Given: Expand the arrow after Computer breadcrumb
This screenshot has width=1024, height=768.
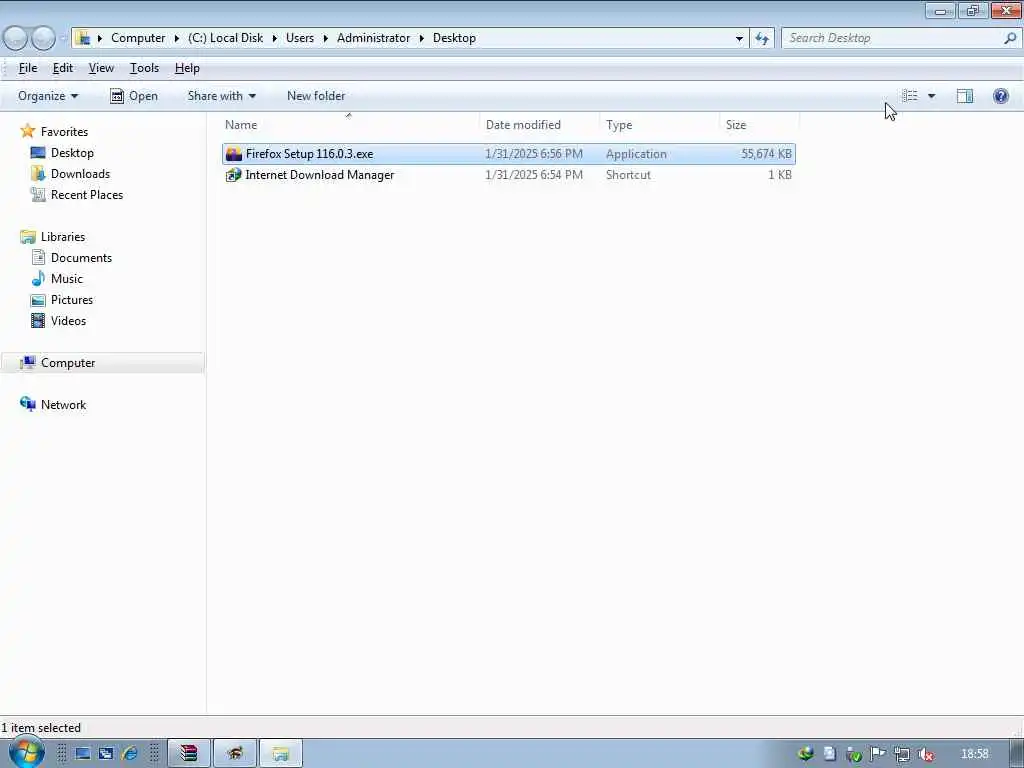Looking at the screenshot, I should [176, 39].
